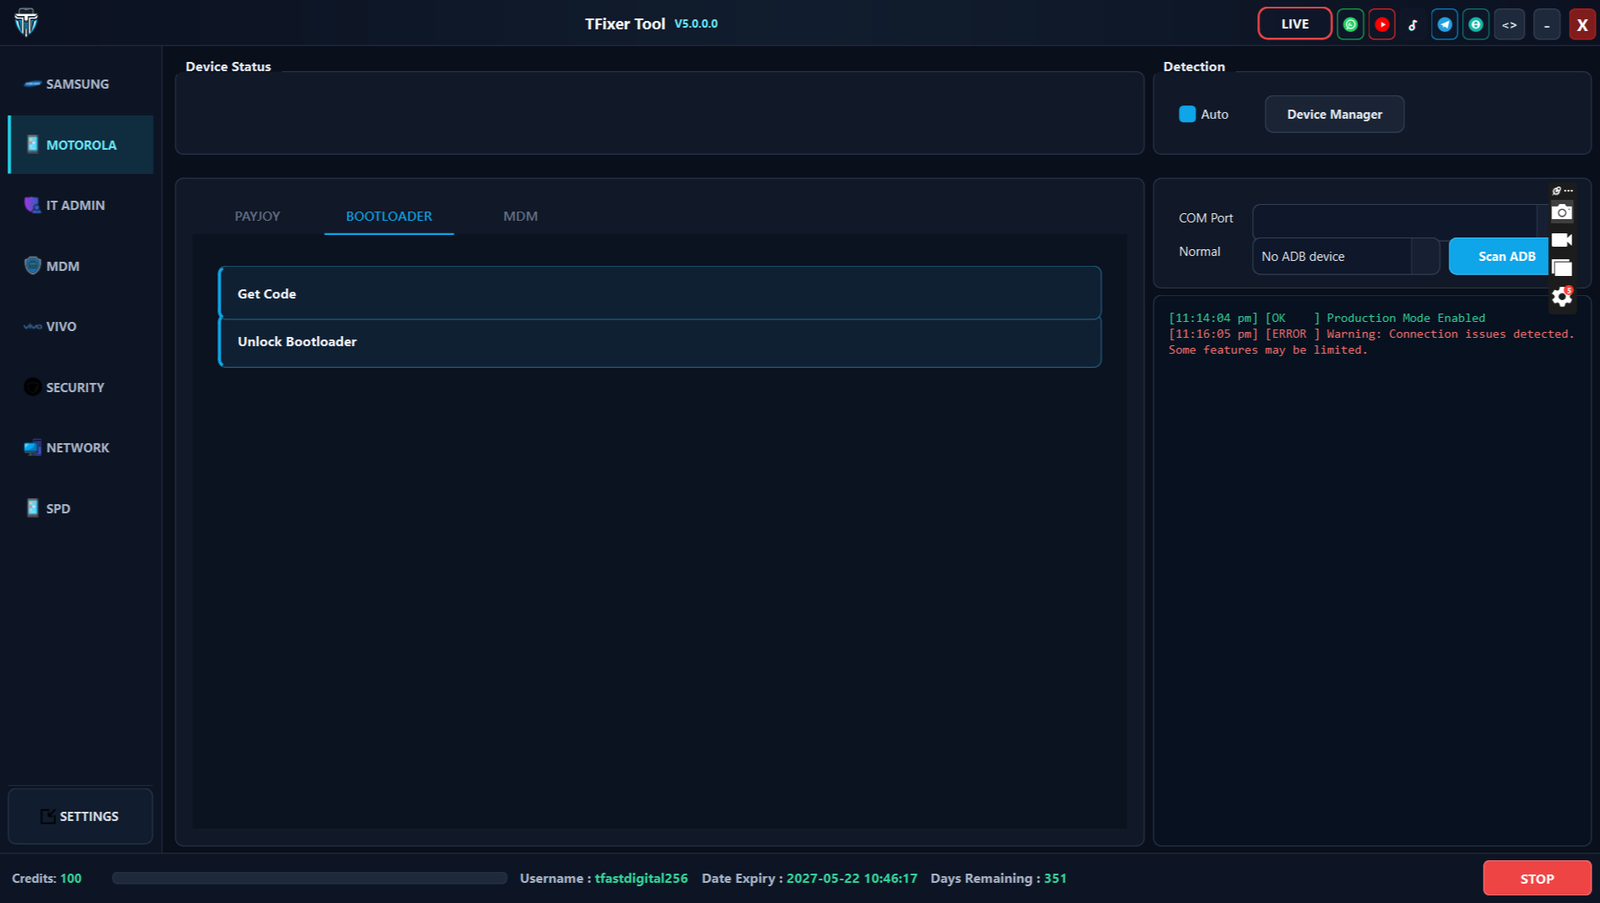The image size is (1600, 903).
Task: Click the username tfastdigital256
Action: tap(641, 878)
